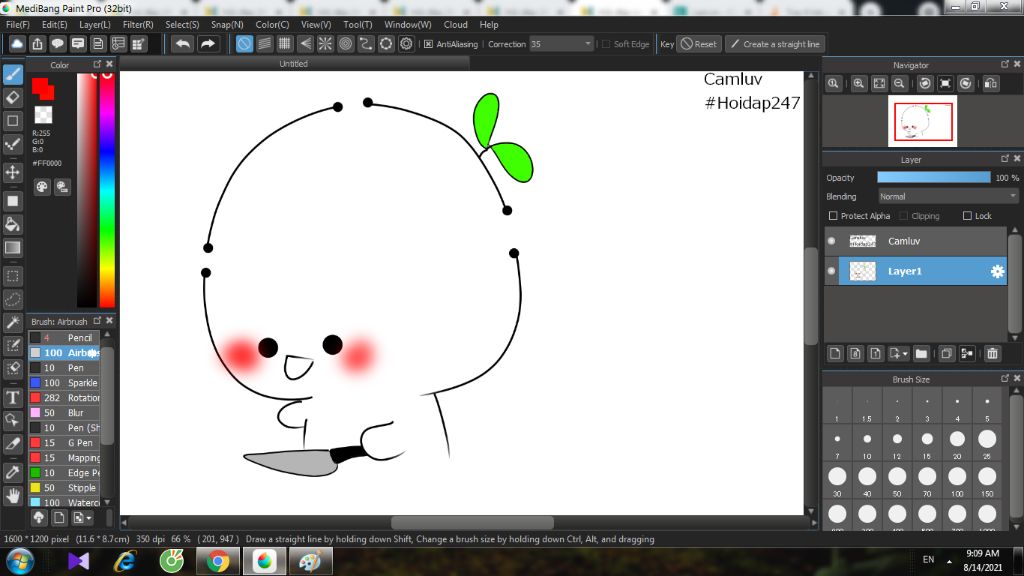Open the Filter menu
The height and width of the screenshot is (576, 1024).
138,24
